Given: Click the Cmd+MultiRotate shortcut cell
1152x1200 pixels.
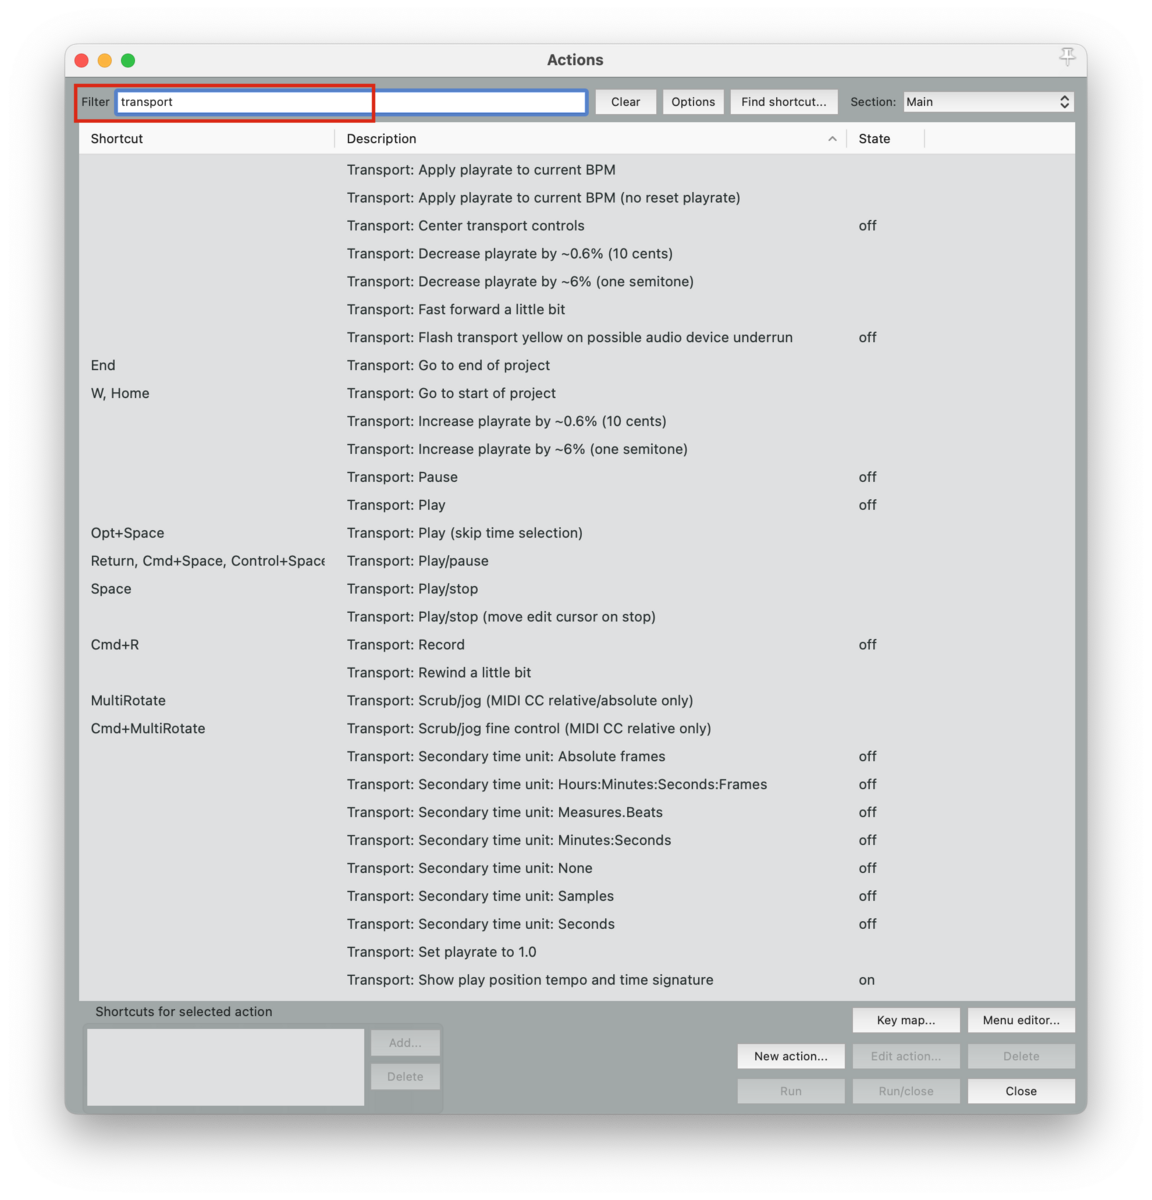Looking at the screenshot, I should [x=148, y=730].
